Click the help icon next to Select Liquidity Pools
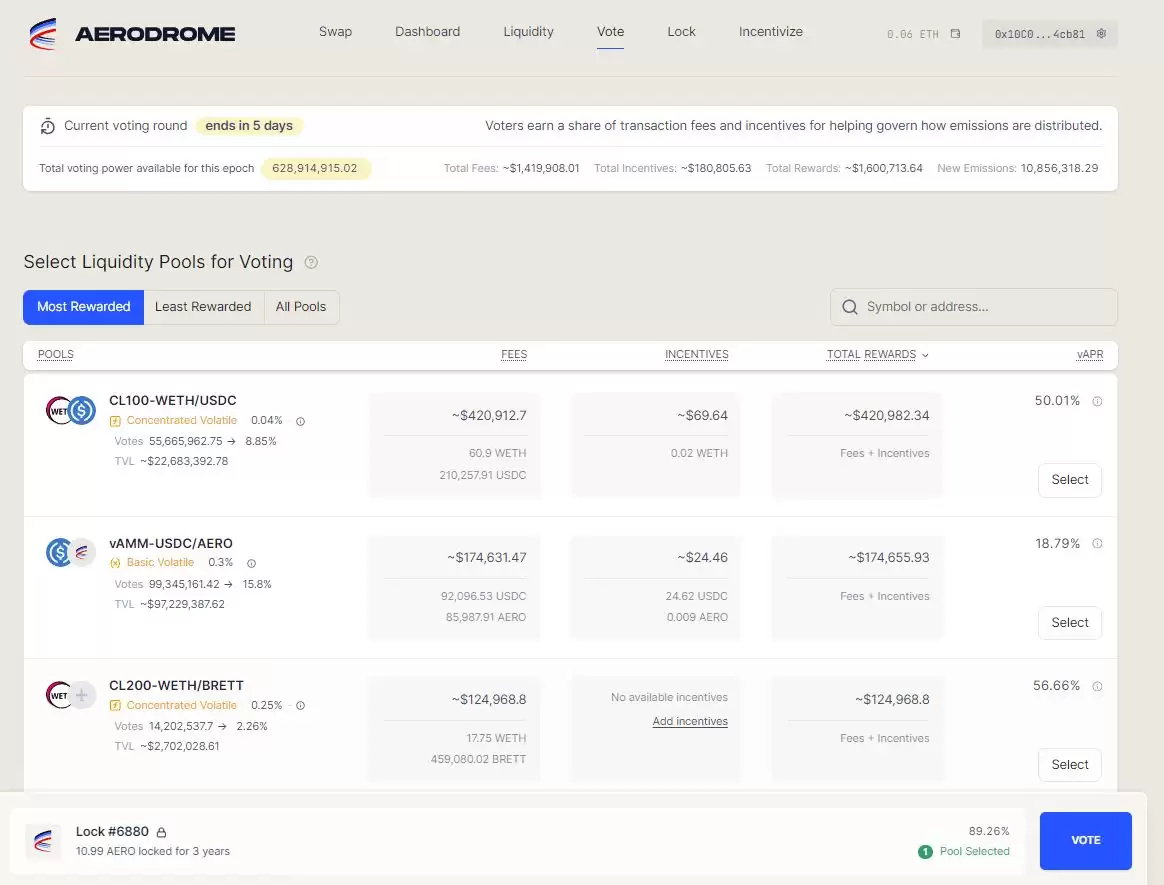The image size is (1164, 885). (x=311, y=261)
